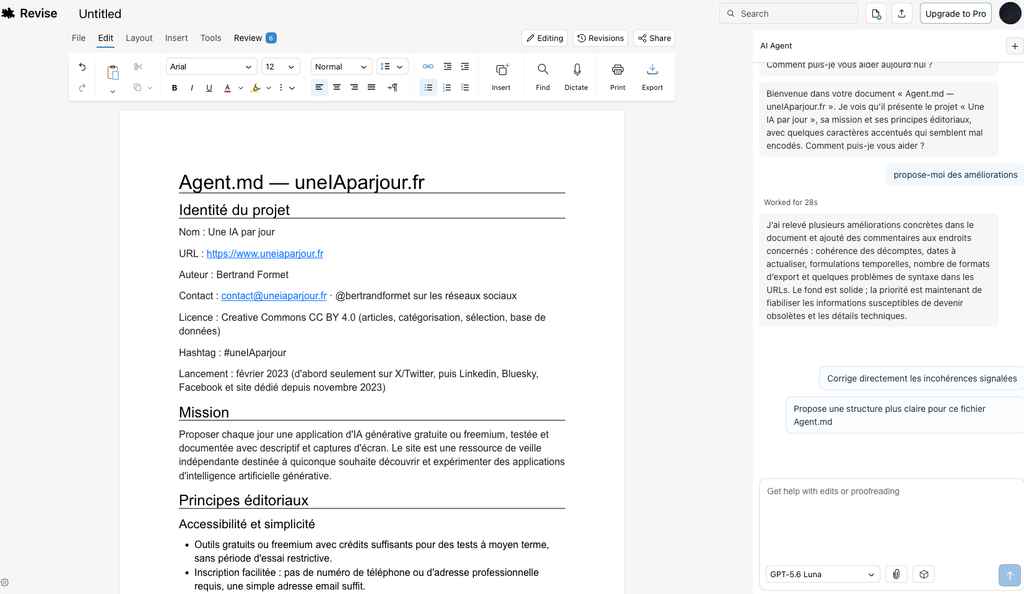The height and width of the screenshot is (594, 1024).
Task: Click the Paste clipboard icon
Action: tap(112, 72)
